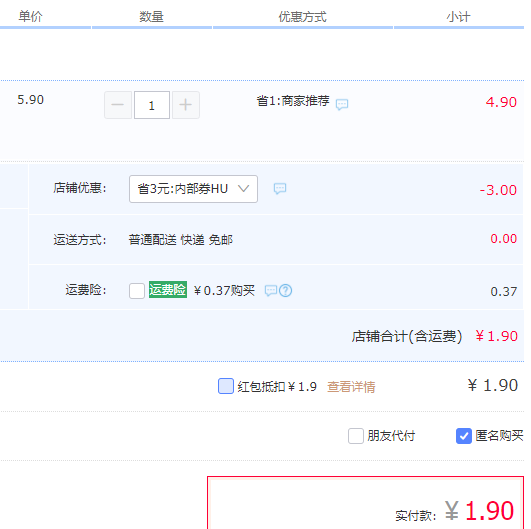Select the green 运费险 badge label

(x=168, y=290)
